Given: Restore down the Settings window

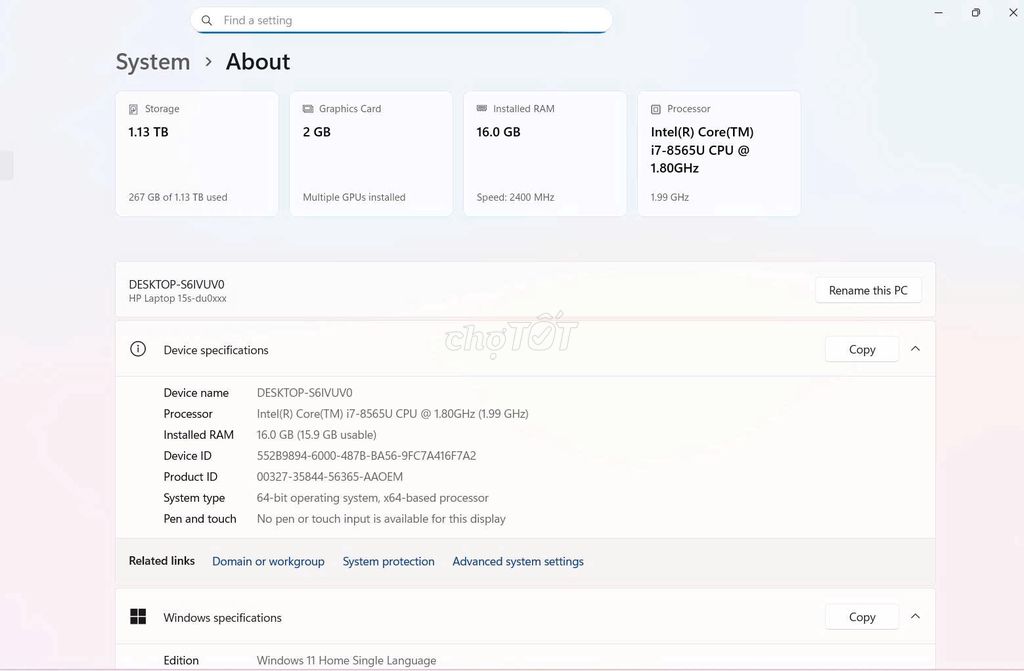Looking at the screenshot, I should point(976,12).
